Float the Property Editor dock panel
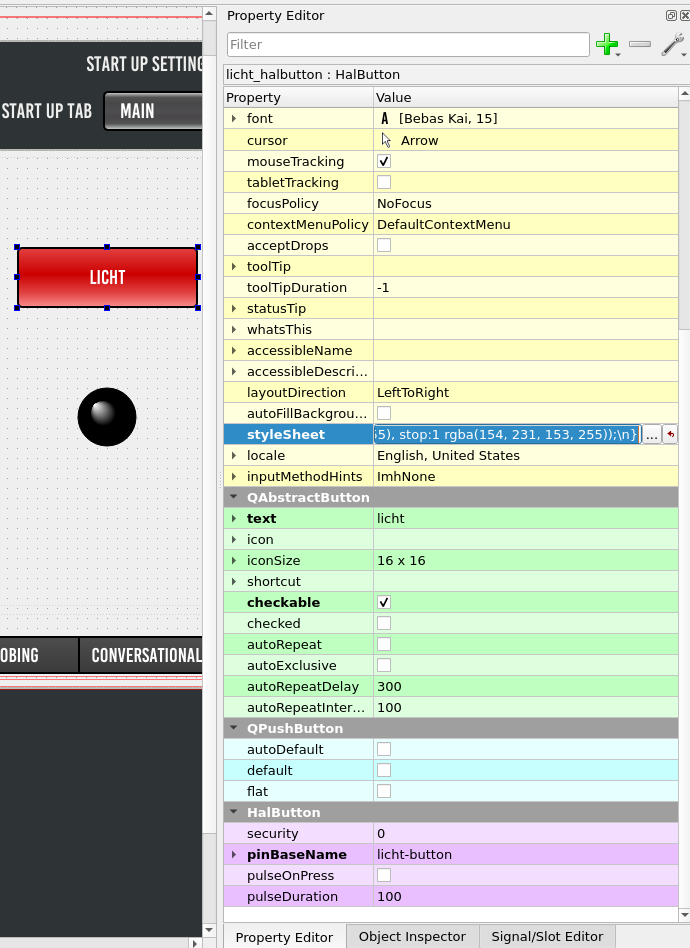The image size is (690, 948). click(x=671, y=15)
